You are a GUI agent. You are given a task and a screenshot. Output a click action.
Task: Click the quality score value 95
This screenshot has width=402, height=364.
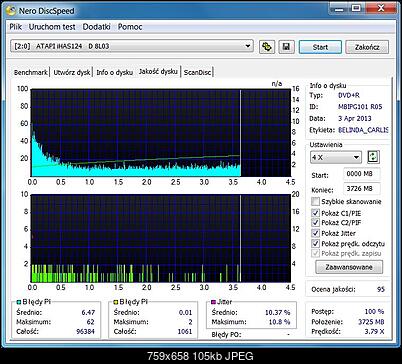click(381, 289)
